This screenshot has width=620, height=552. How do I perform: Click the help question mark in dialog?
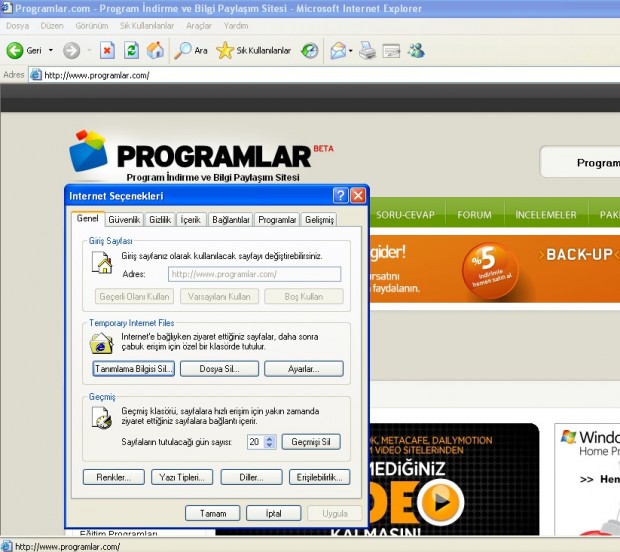(340, 195)
